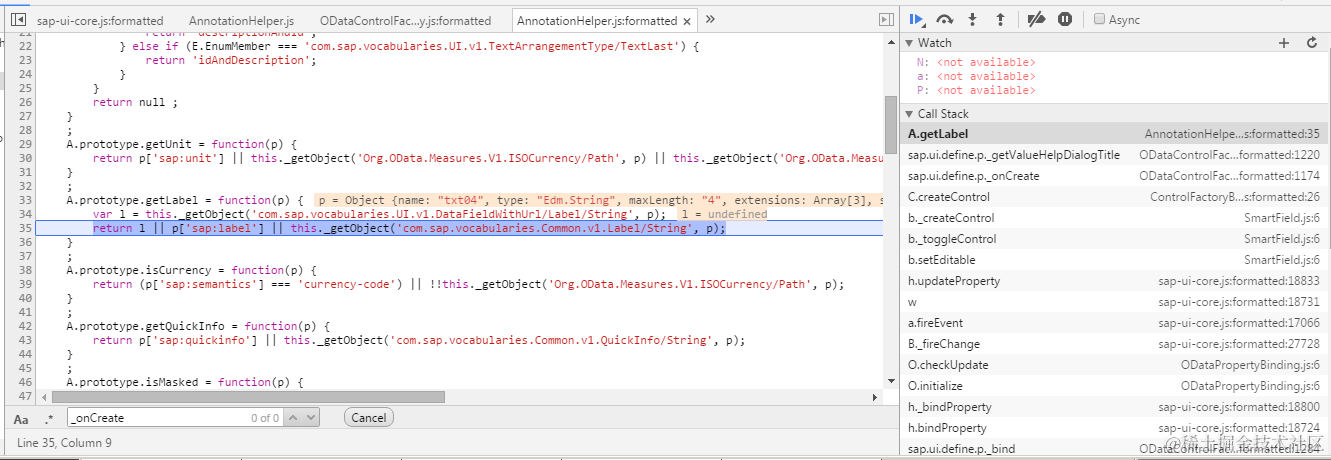Open sap-ui-core.js:formatted:27728 source link
1331x460 pixels.
tap(1239, 344)
